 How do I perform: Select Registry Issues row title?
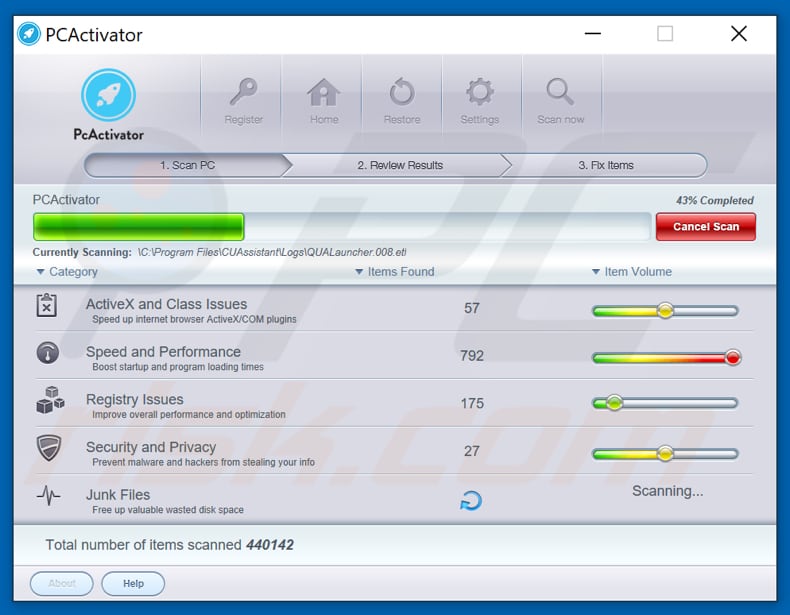pos(135,399)
